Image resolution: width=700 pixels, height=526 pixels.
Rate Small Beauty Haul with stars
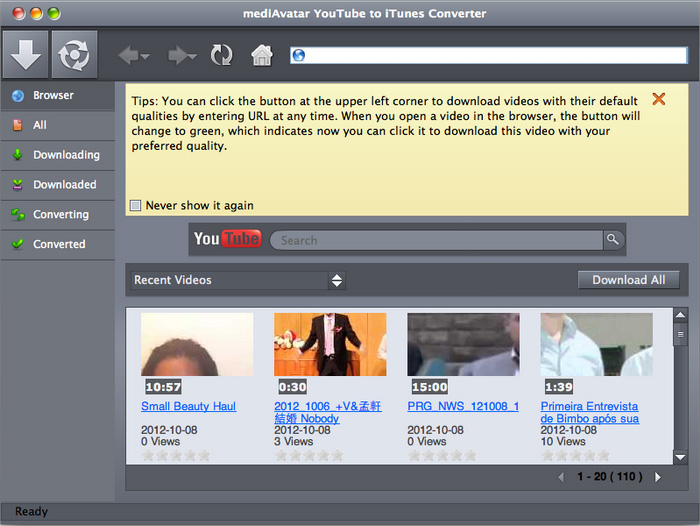176,455
